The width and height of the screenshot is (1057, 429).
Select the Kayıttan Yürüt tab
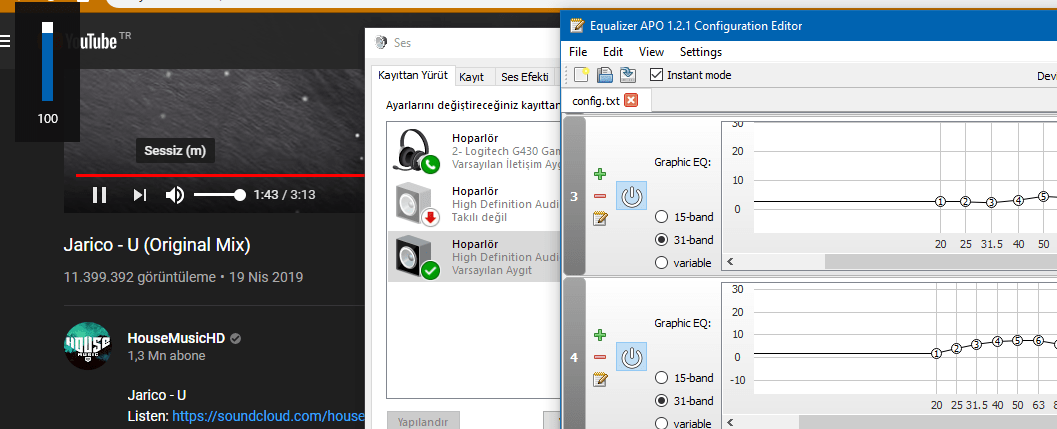tap(413, 75)
